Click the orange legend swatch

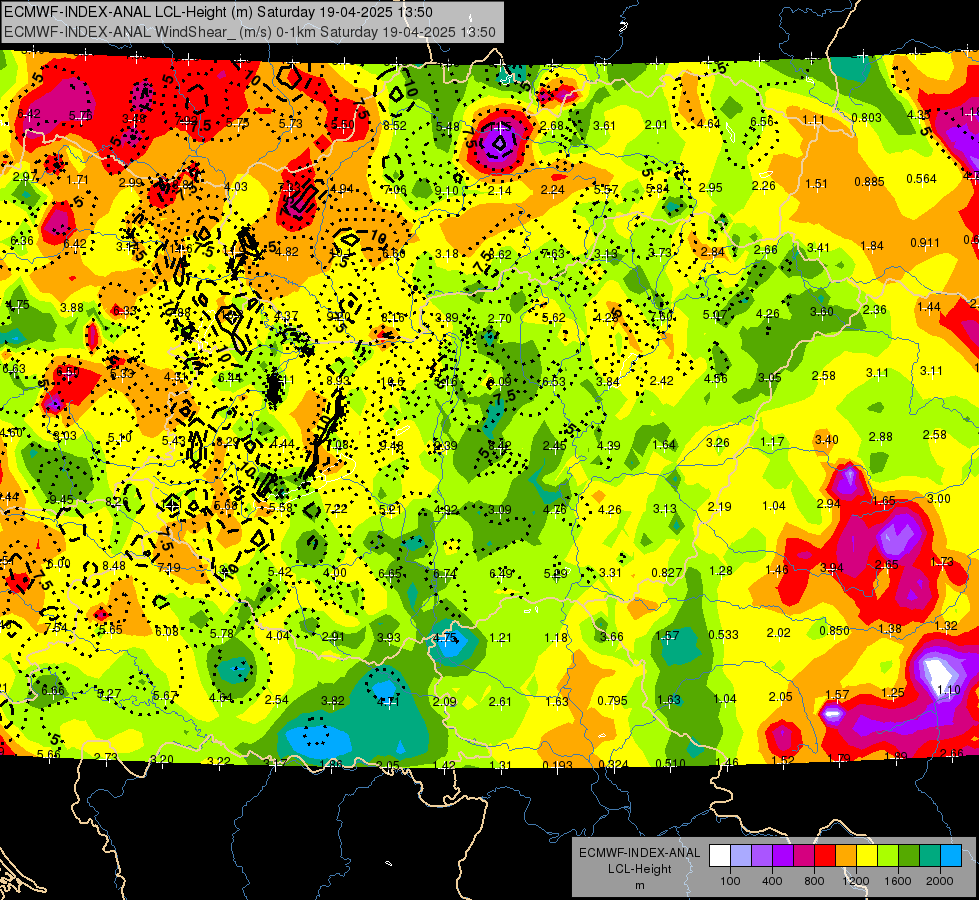(x=845, y=856)
